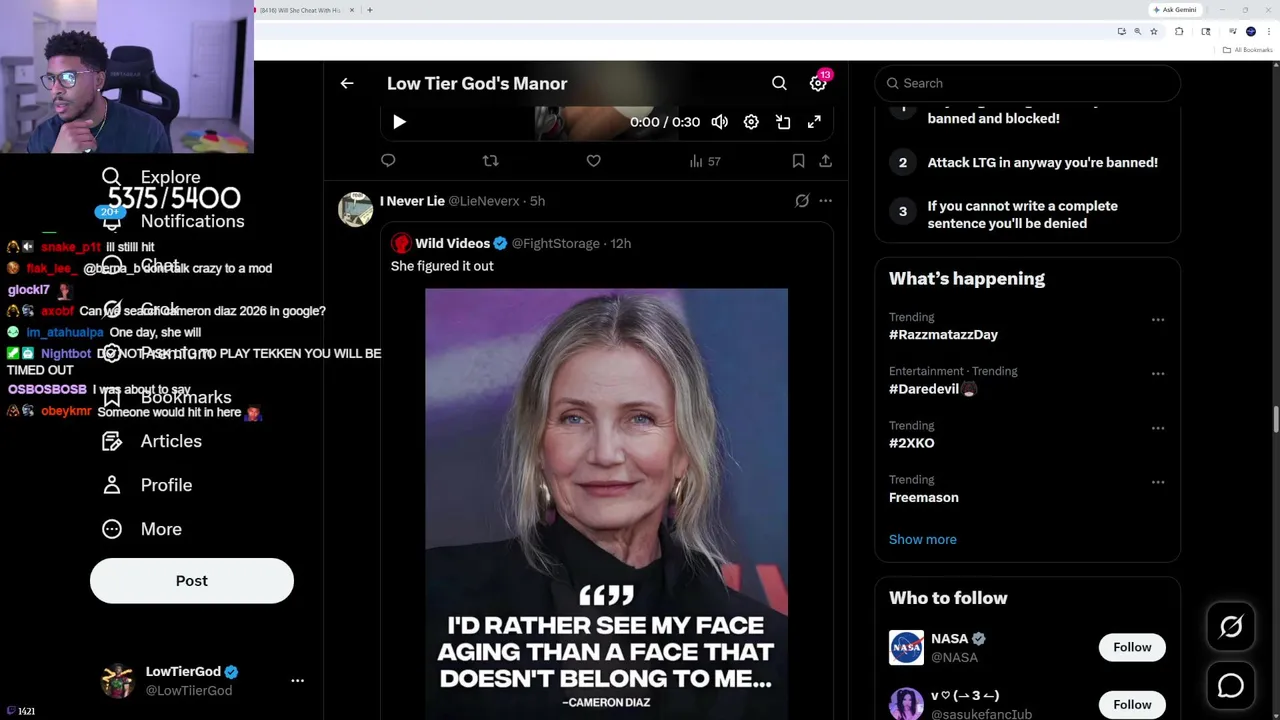Open LowTierGod account switcher dots

(x=297, y=680)
